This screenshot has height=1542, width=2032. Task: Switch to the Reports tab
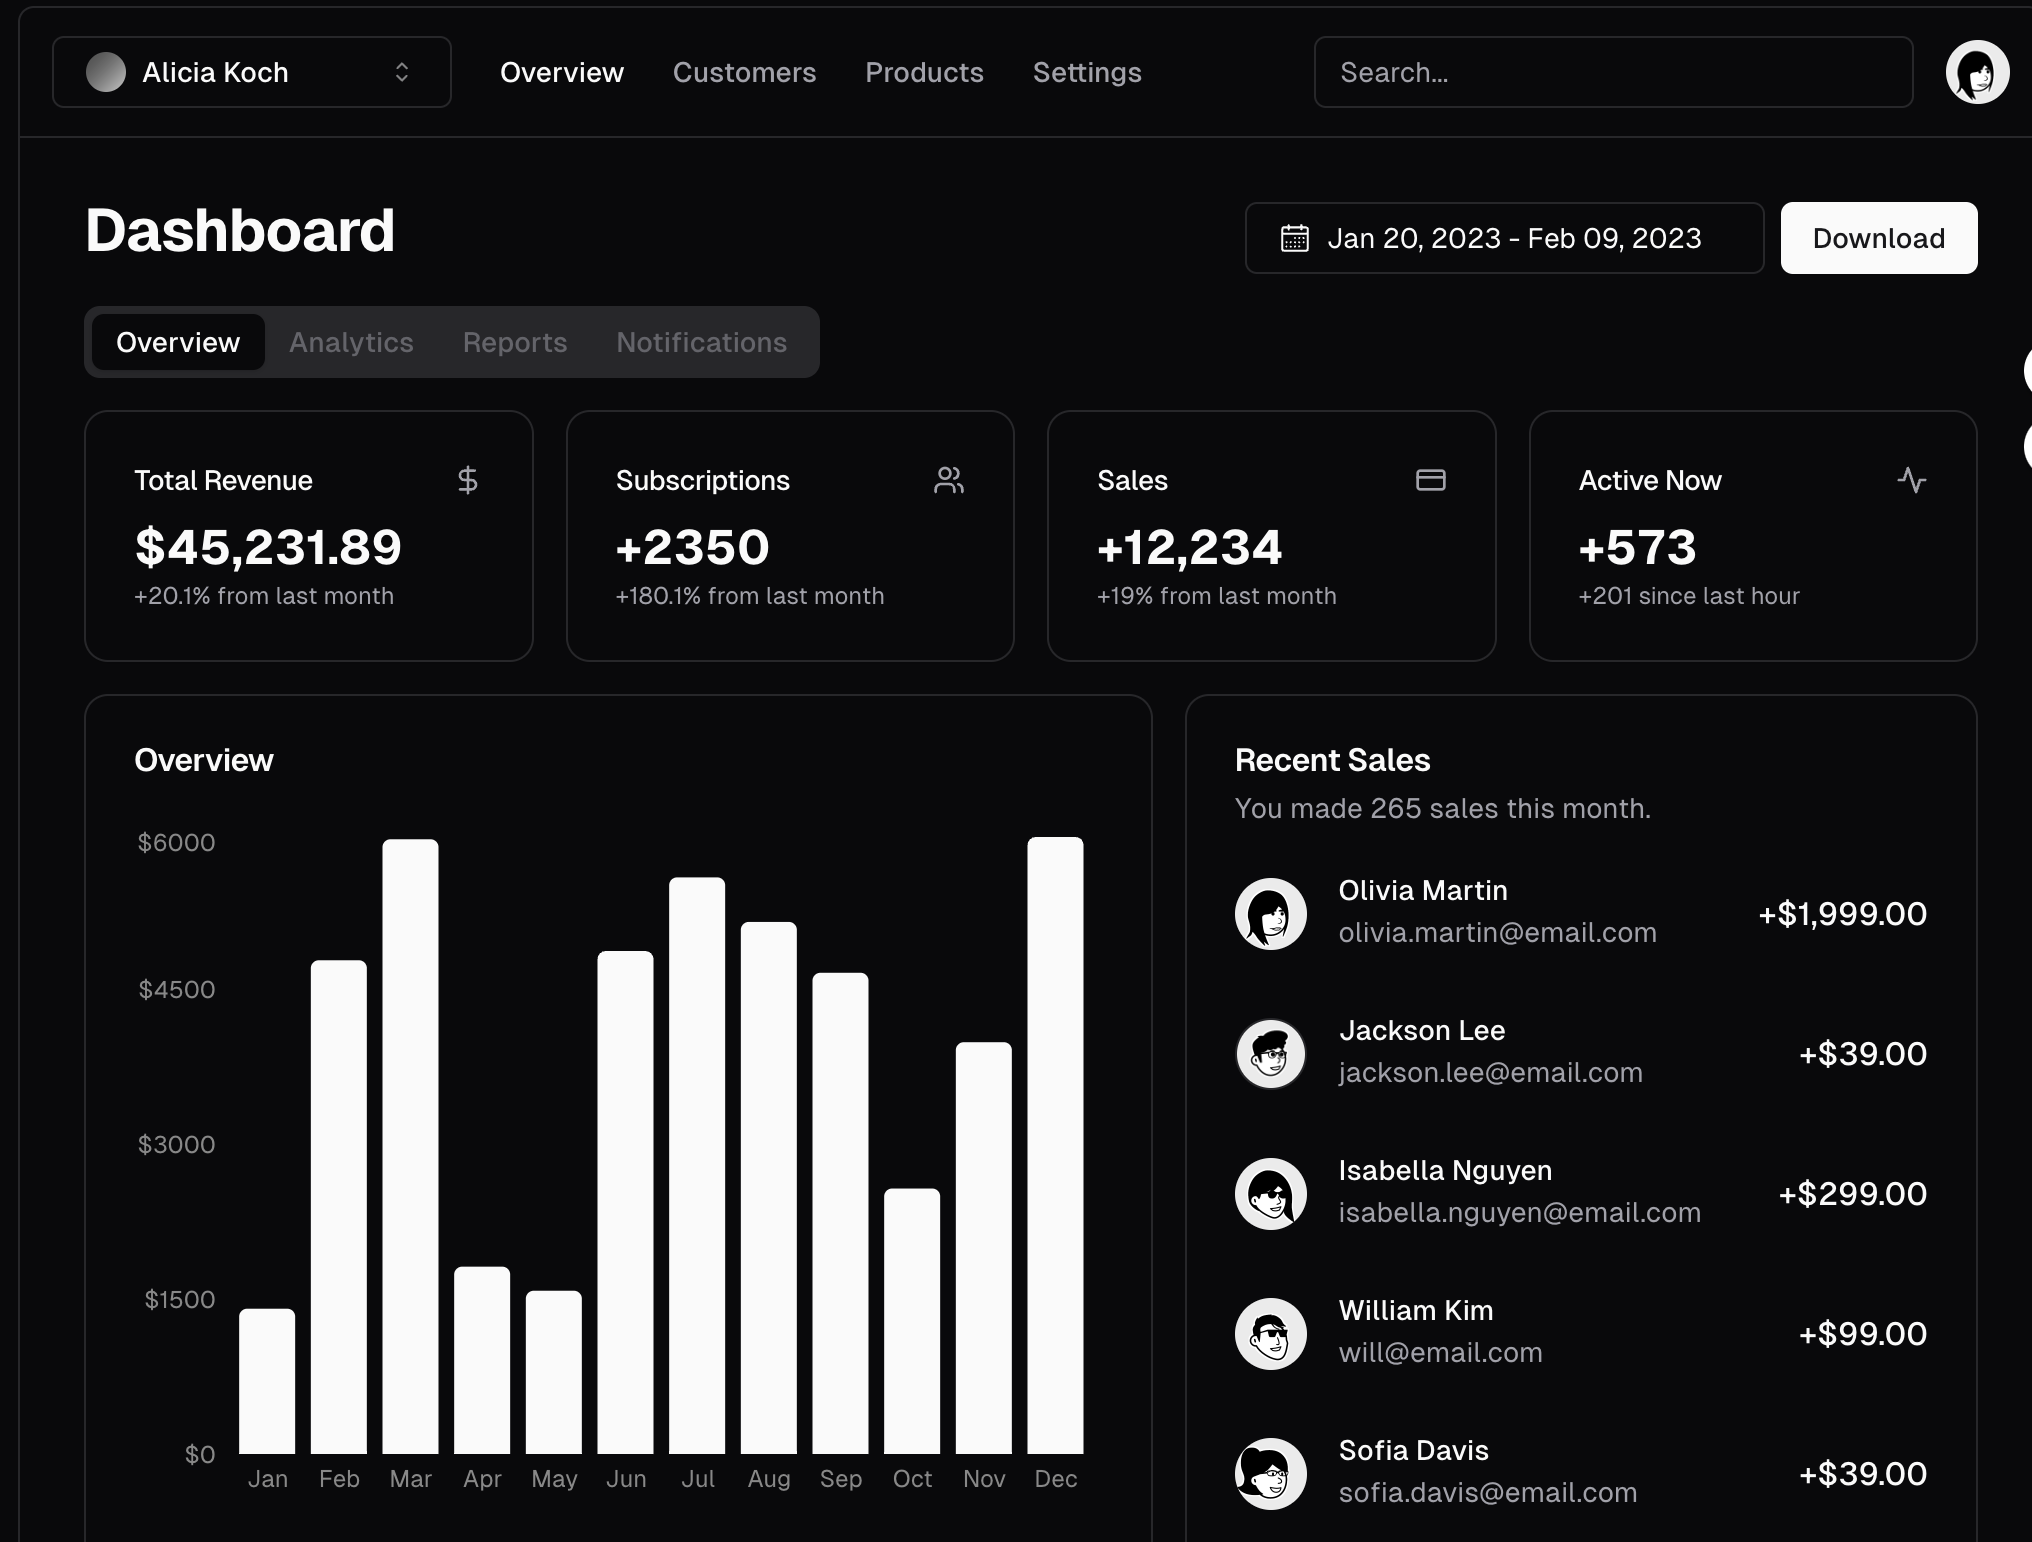pyautogui.click(x=514, y=342)
